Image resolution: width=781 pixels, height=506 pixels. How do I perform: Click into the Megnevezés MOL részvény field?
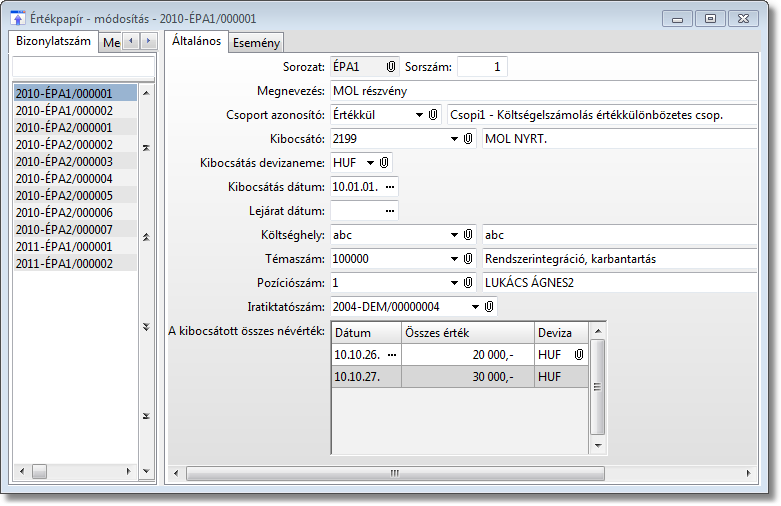coord(543,91)
